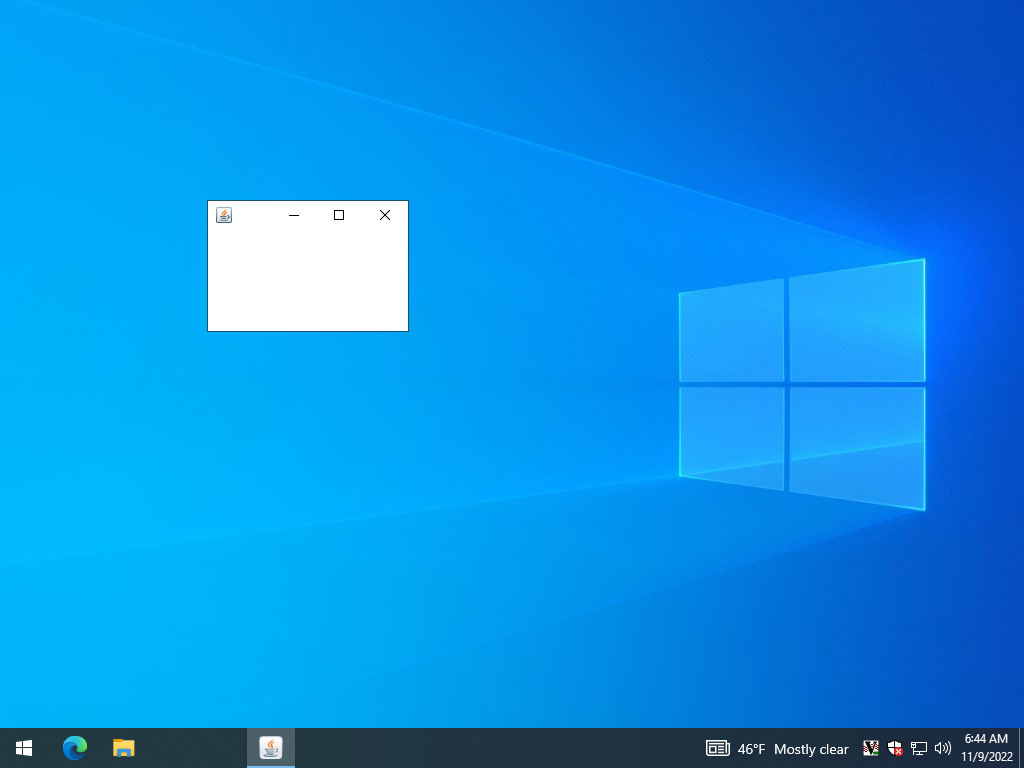This screenshot has width=1024, height=768.
Task: Open File Explorer from the taskbar
Action: coord(123,748)
